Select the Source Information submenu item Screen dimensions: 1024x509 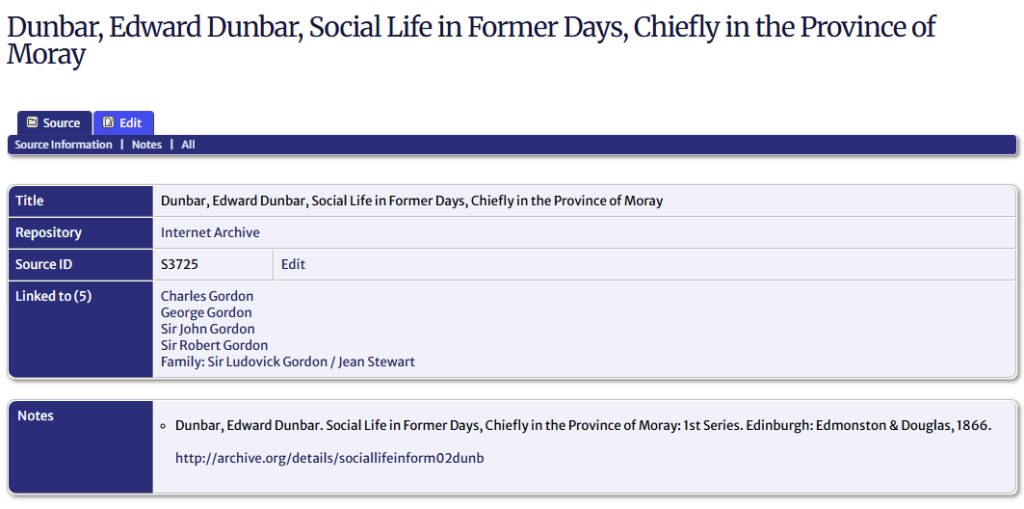pos(63,145)
